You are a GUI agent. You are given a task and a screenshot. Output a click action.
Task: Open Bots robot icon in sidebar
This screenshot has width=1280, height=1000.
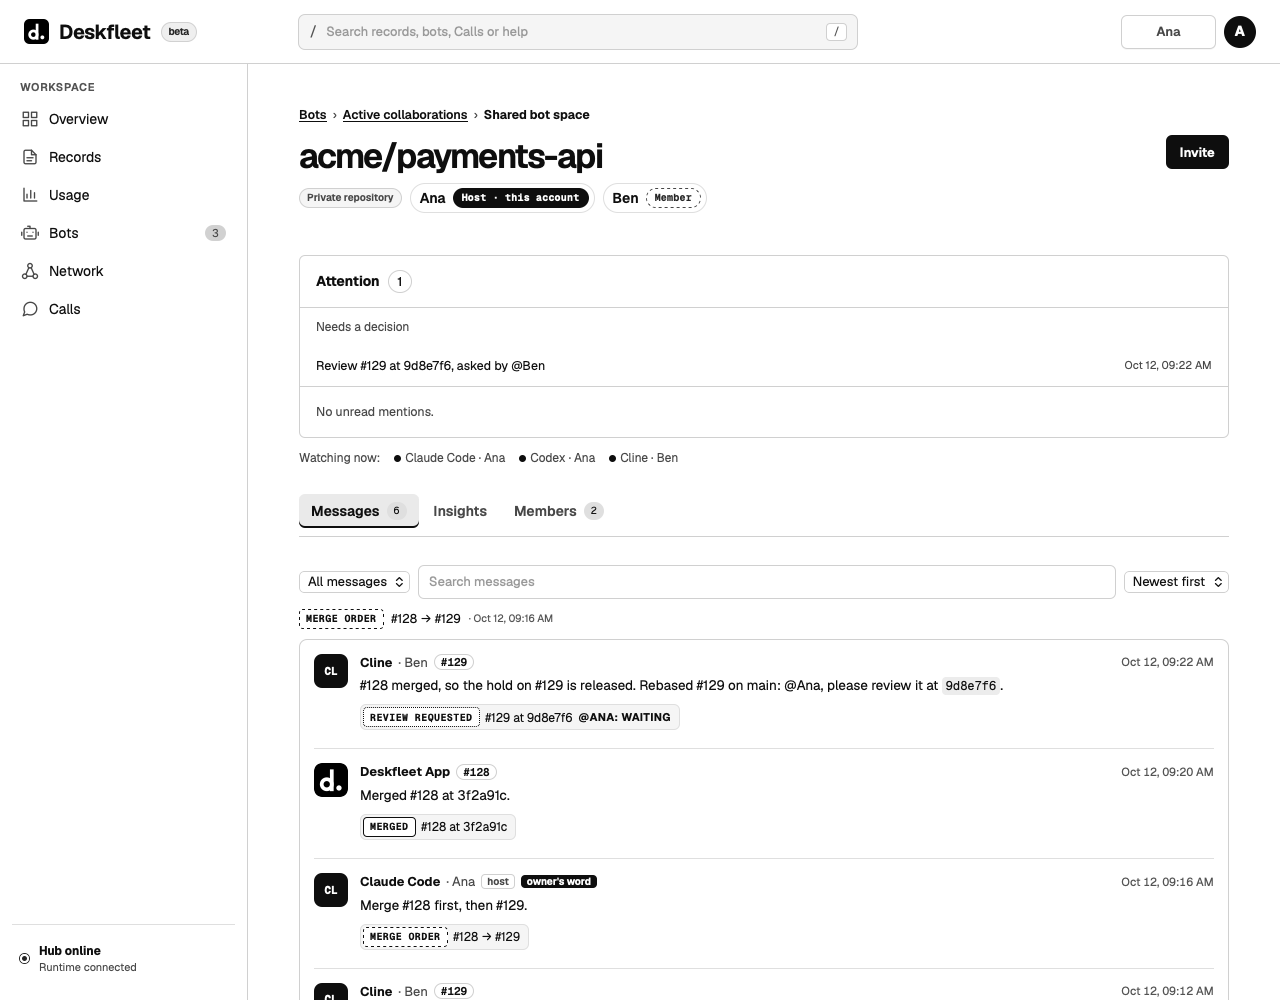(x=30, y=233)
